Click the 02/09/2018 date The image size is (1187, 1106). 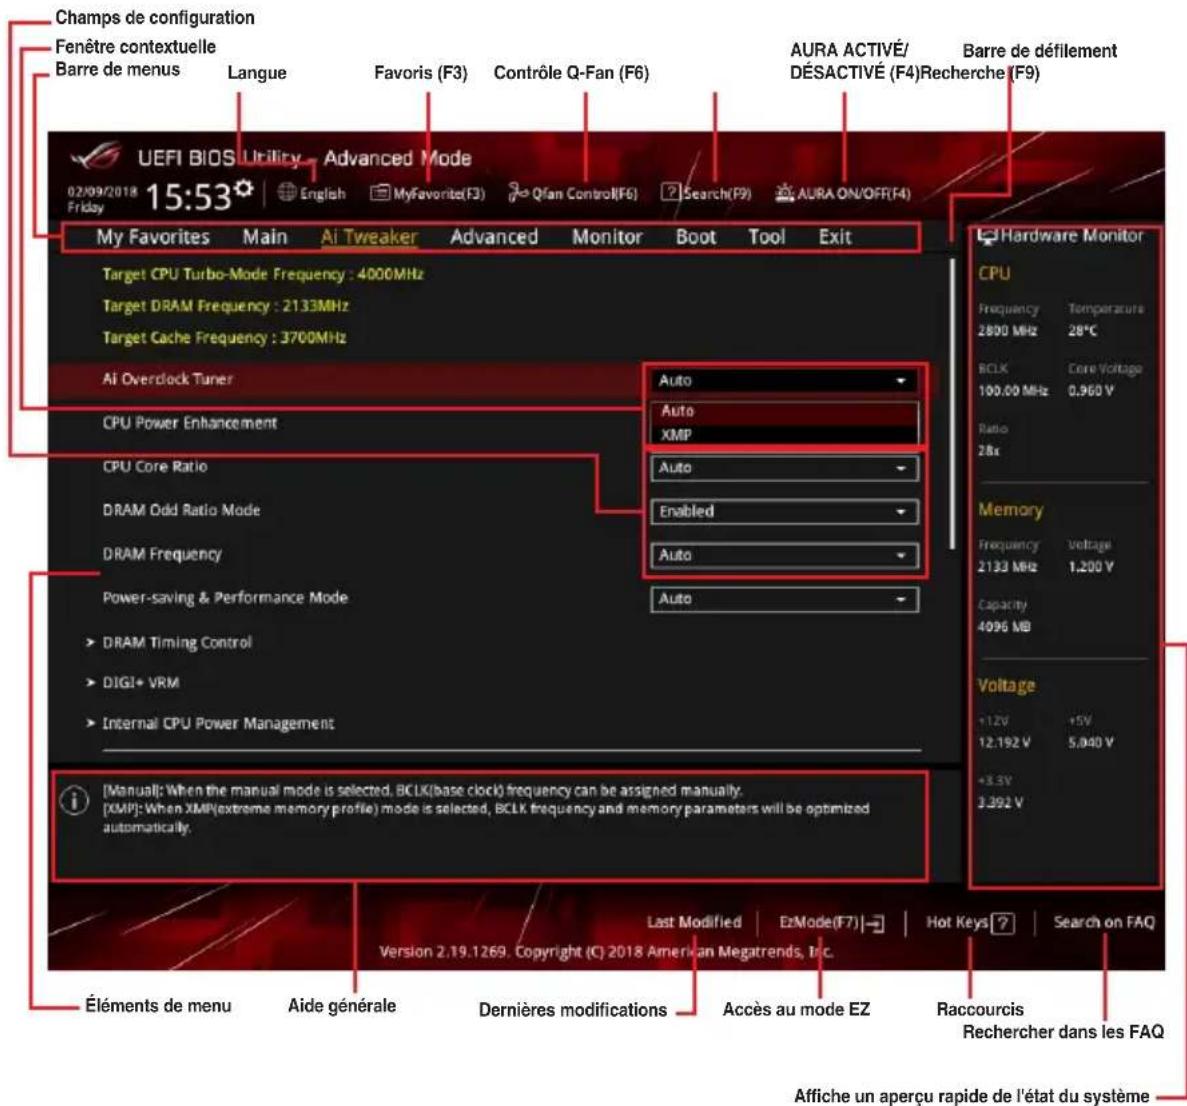coord(102,192)
